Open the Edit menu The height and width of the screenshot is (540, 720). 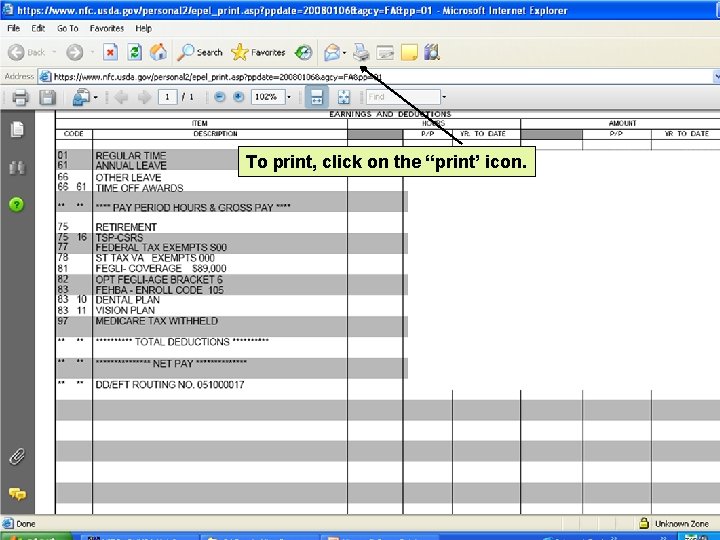coord(38,28)
